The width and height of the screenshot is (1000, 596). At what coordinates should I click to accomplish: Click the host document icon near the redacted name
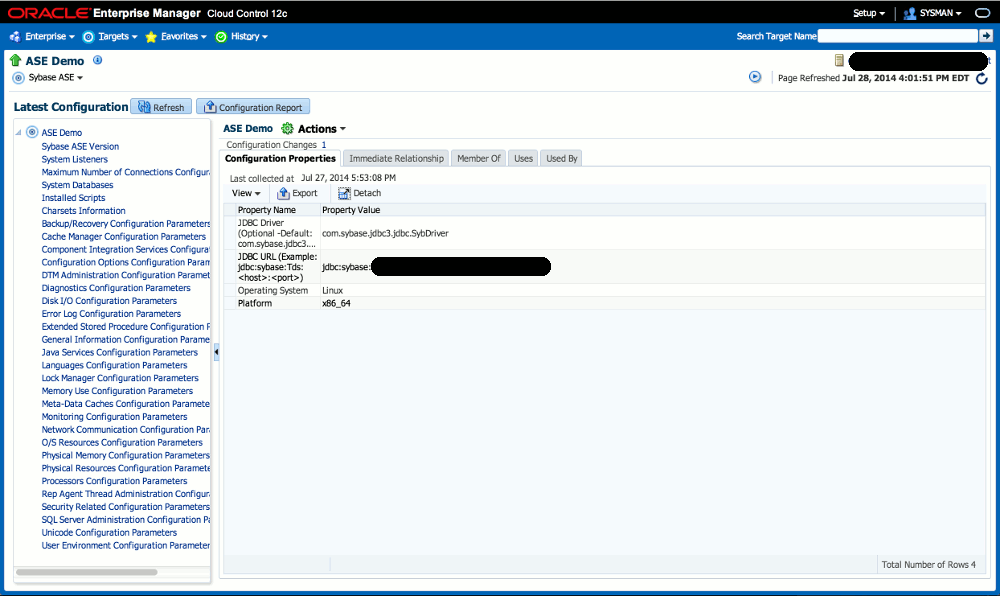tap(839, 60)
